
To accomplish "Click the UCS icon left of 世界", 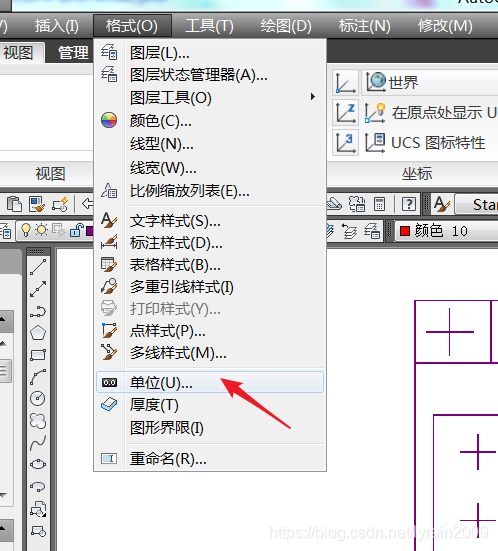I will coord(345,83).
